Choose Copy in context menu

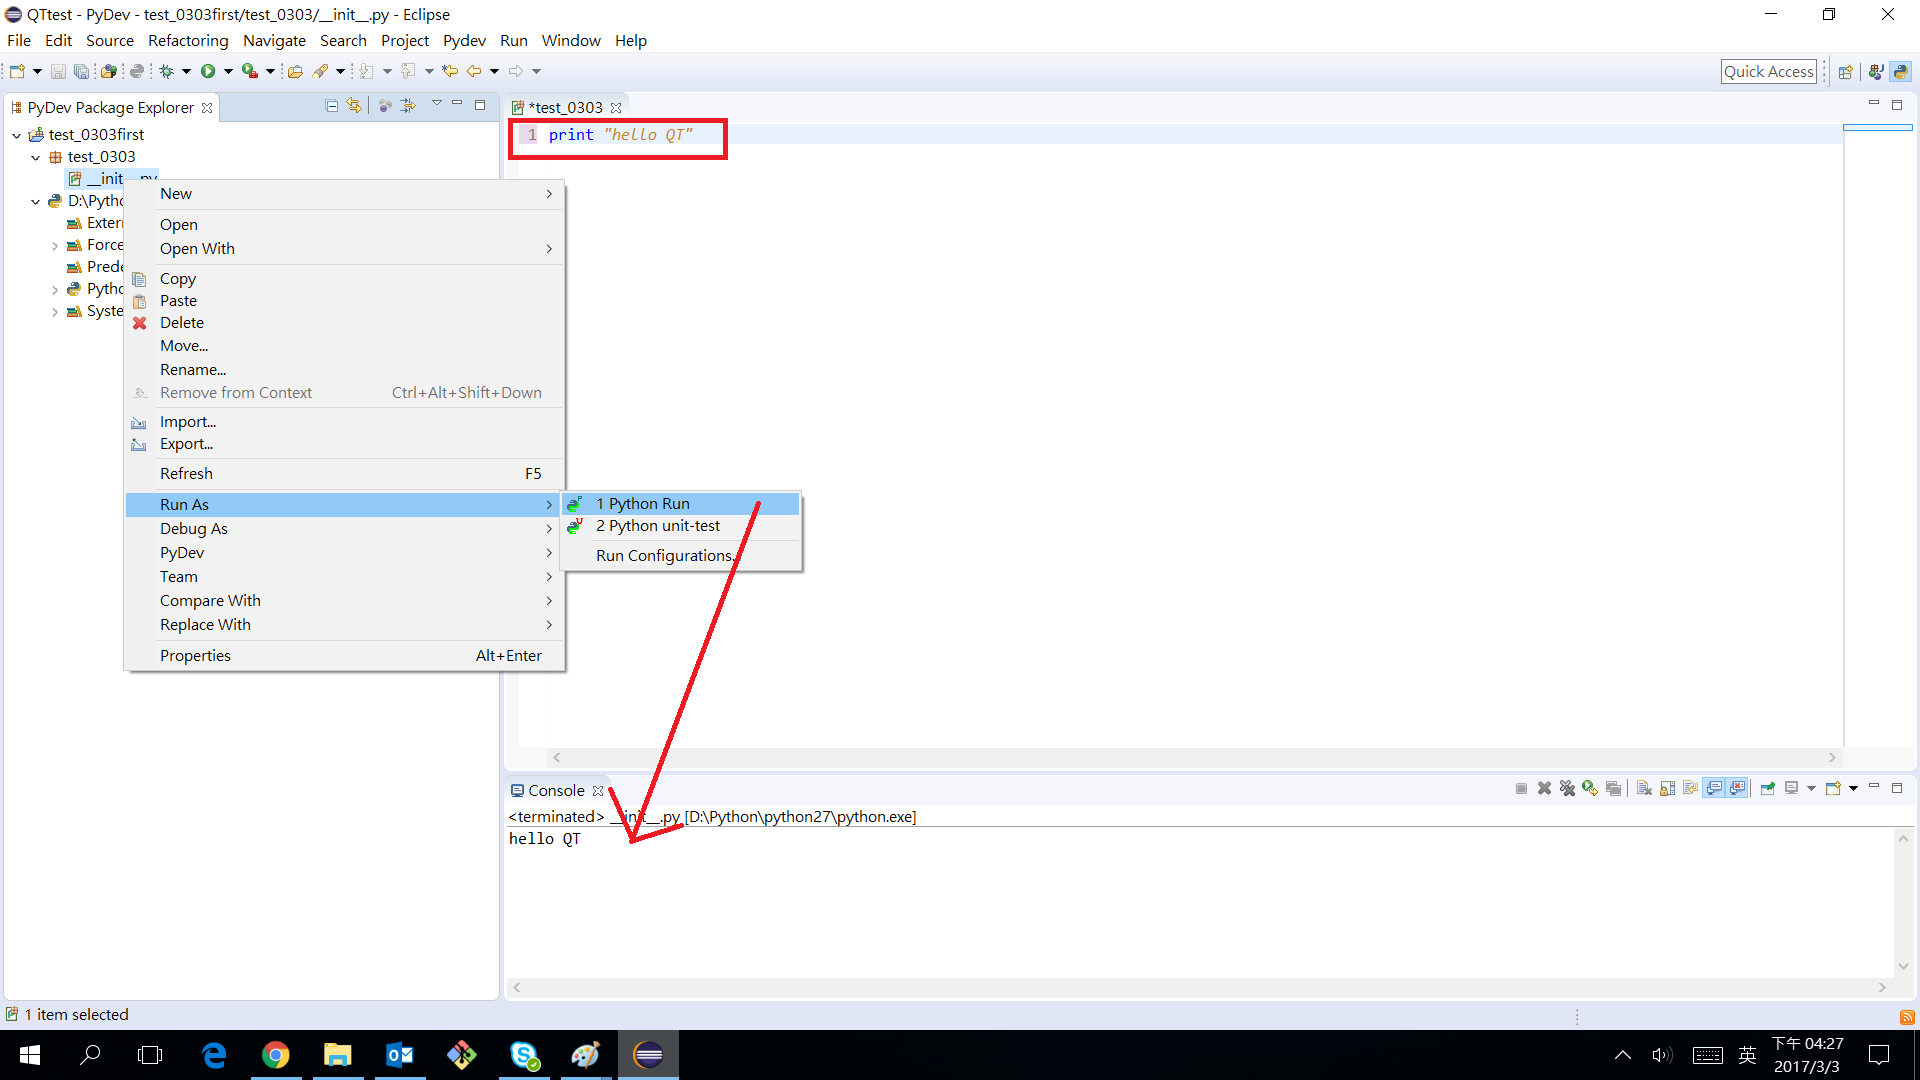coord(345,279)
